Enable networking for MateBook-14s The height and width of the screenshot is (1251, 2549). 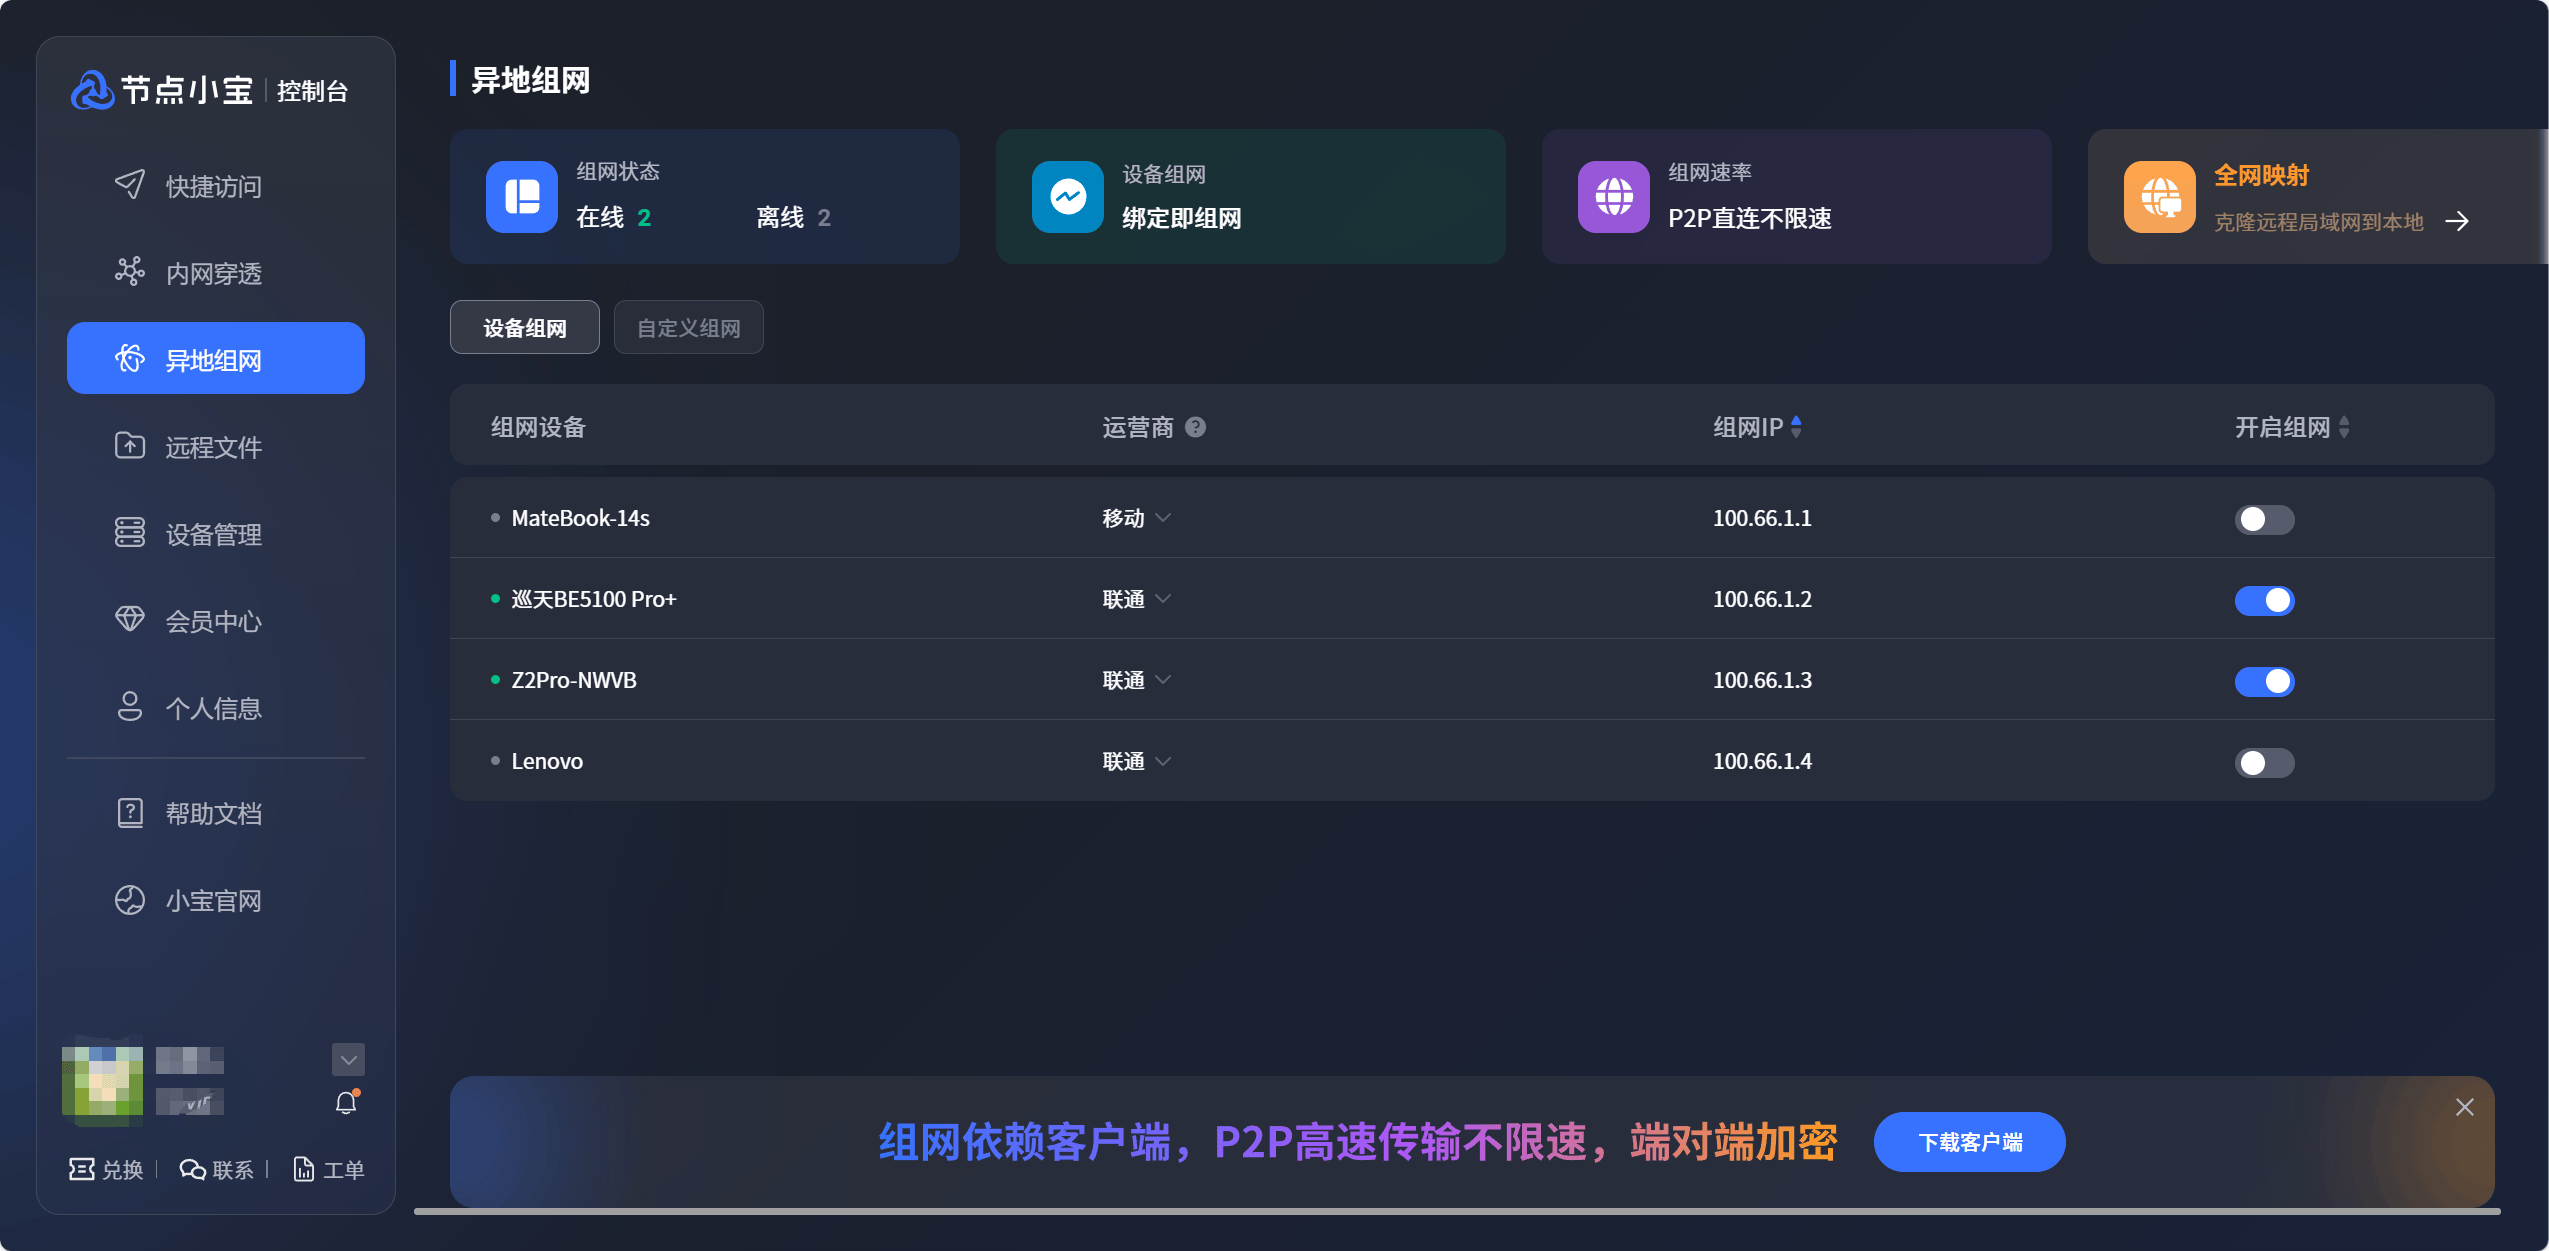(2264, 519)
